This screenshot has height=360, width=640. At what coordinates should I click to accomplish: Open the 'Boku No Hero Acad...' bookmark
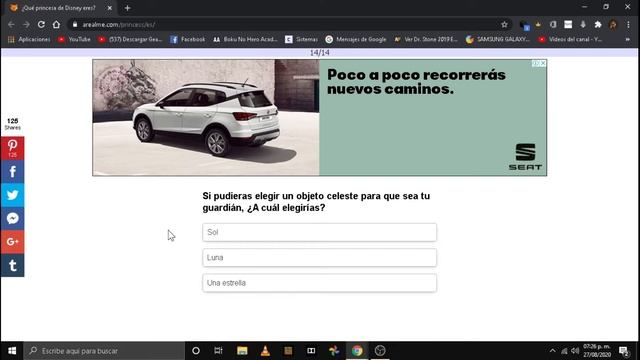click(245, 39)
